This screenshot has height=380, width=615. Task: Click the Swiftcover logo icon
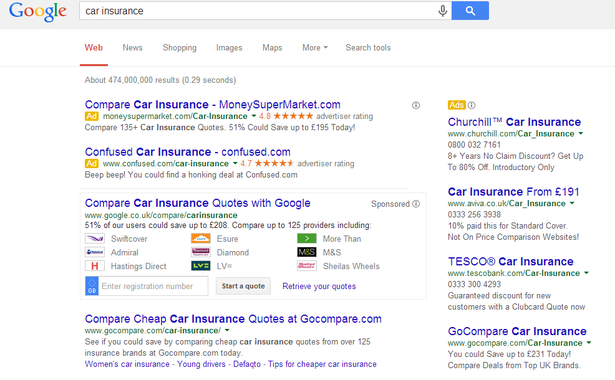(x=95, y=238)
